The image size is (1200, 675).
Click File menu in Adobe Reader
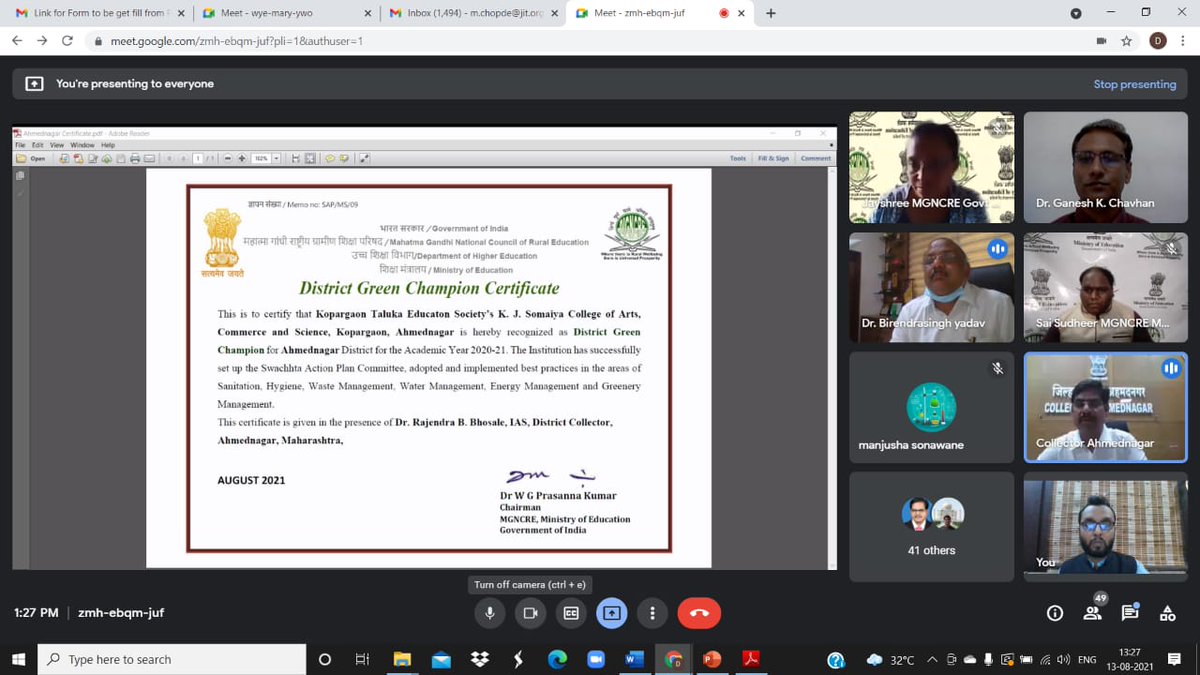coord(21,145)
